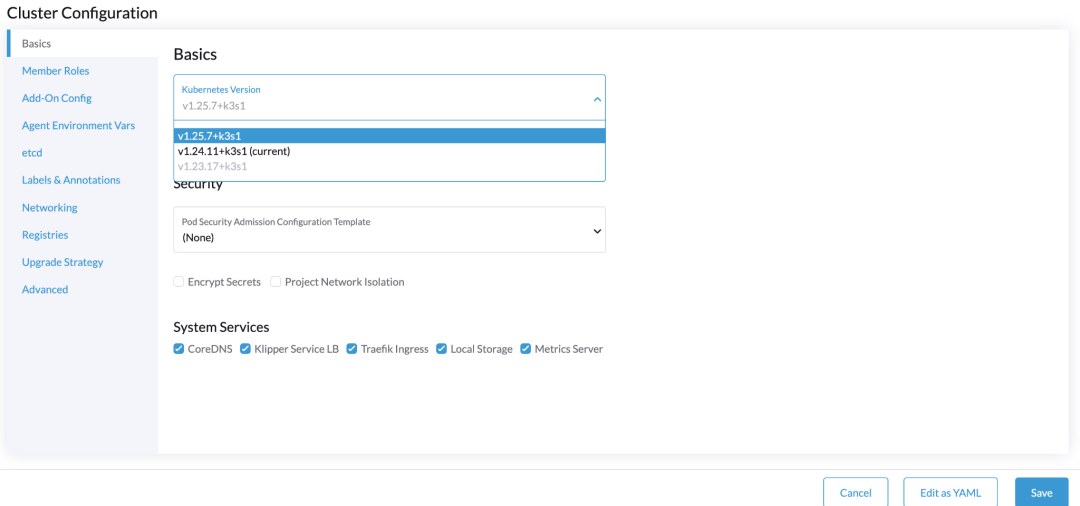Switch to the Networking tab
The image size is (1080, 506).
pyautogui.click(x=49, y=208)
